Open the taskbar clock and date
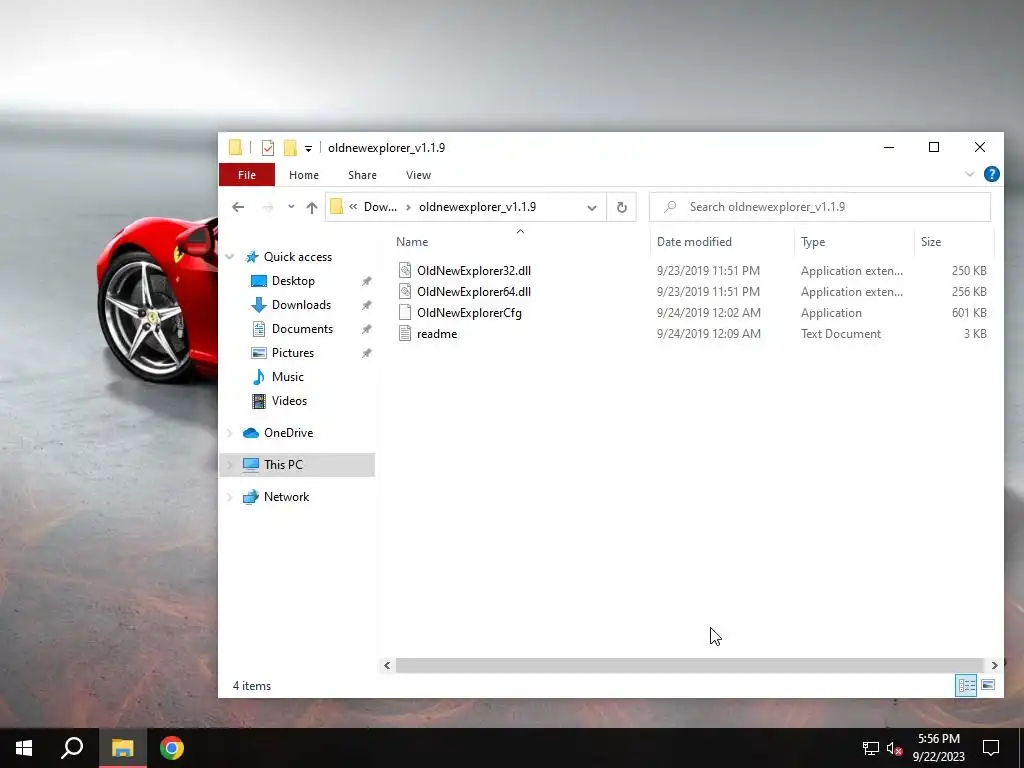1024x768 pixels. (x=938, y=748)
